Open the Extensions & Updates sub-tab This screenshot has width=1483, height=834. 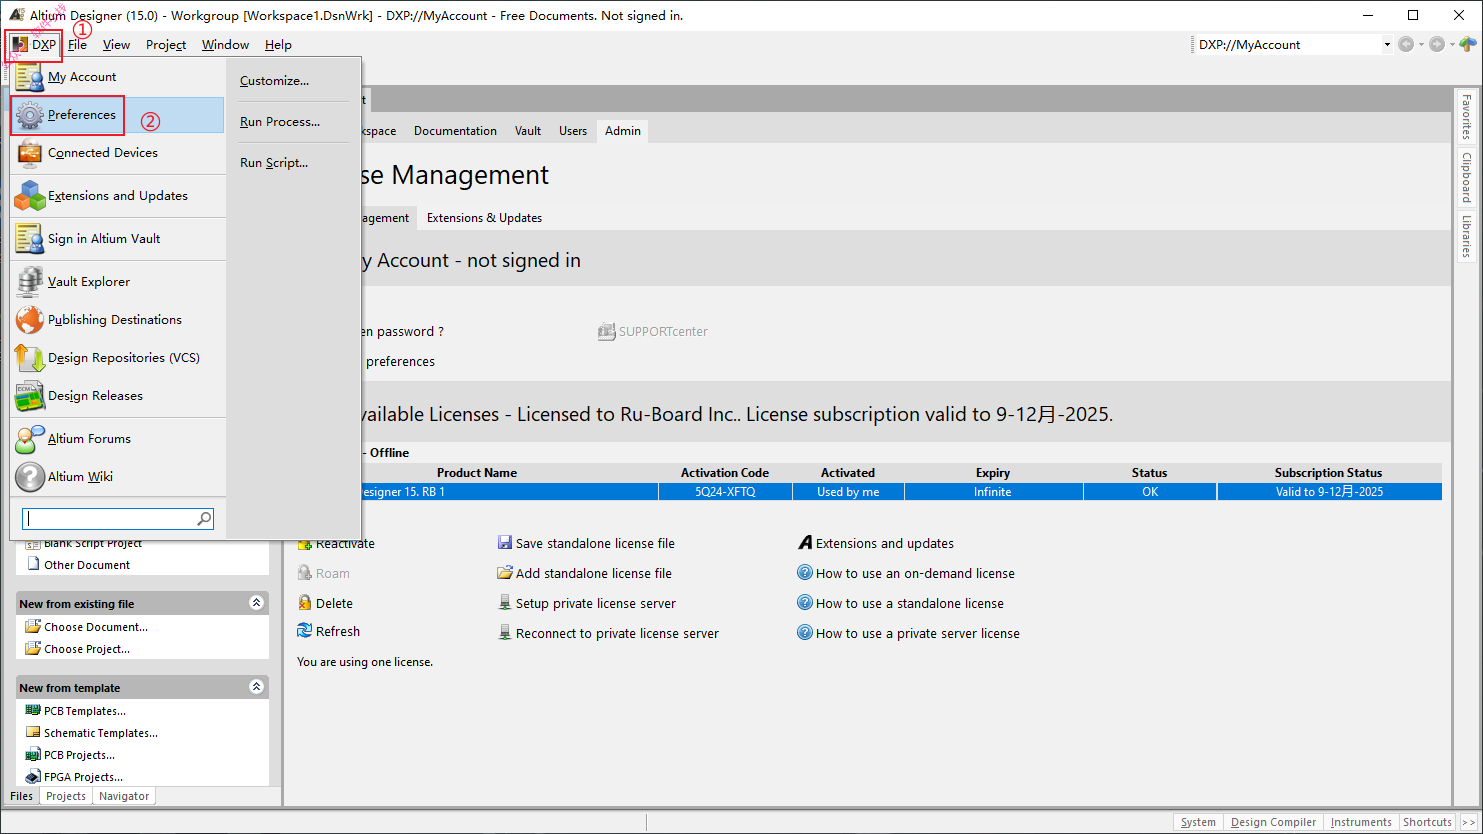(x=484, y=218)
